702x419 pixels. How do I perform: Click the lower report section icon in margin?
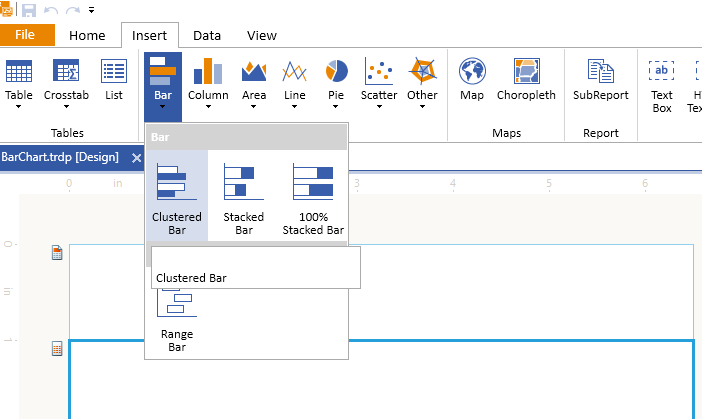[57, 349]
